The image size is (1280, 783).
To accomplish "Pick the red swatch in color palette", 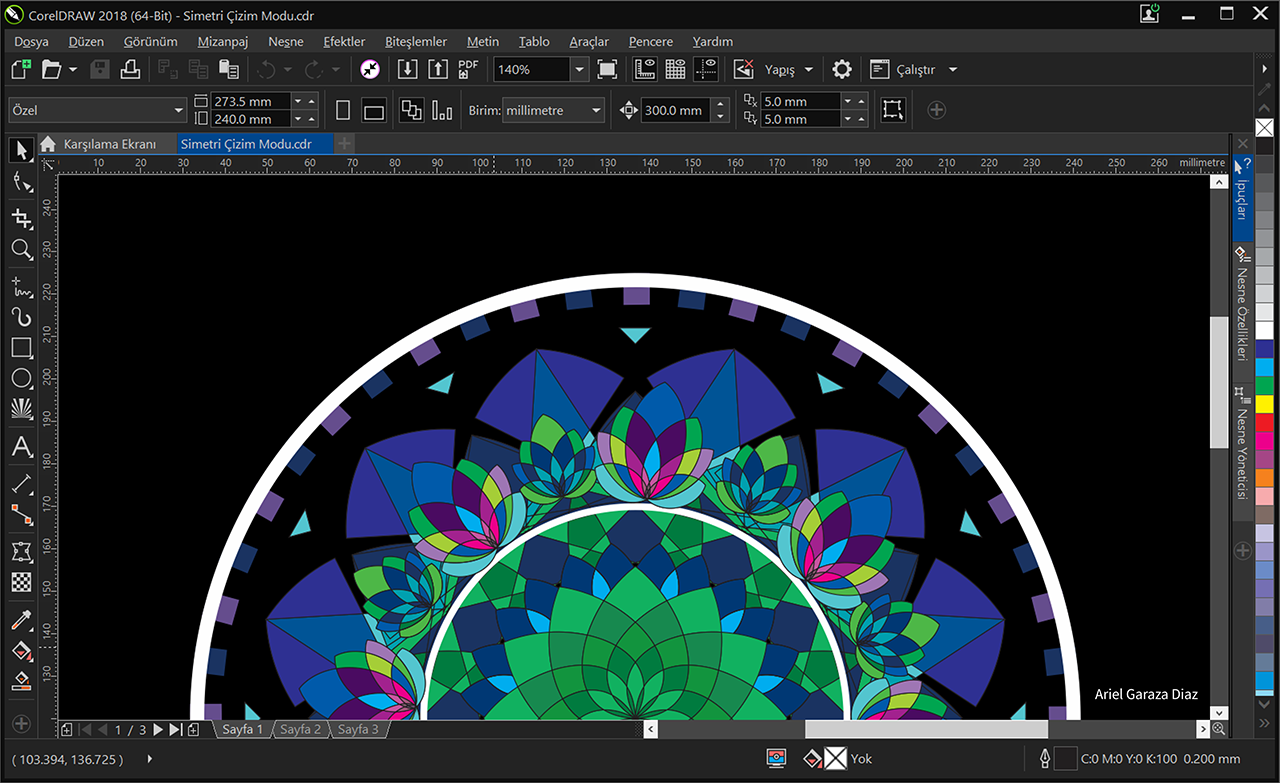I will pos(1265,421).
